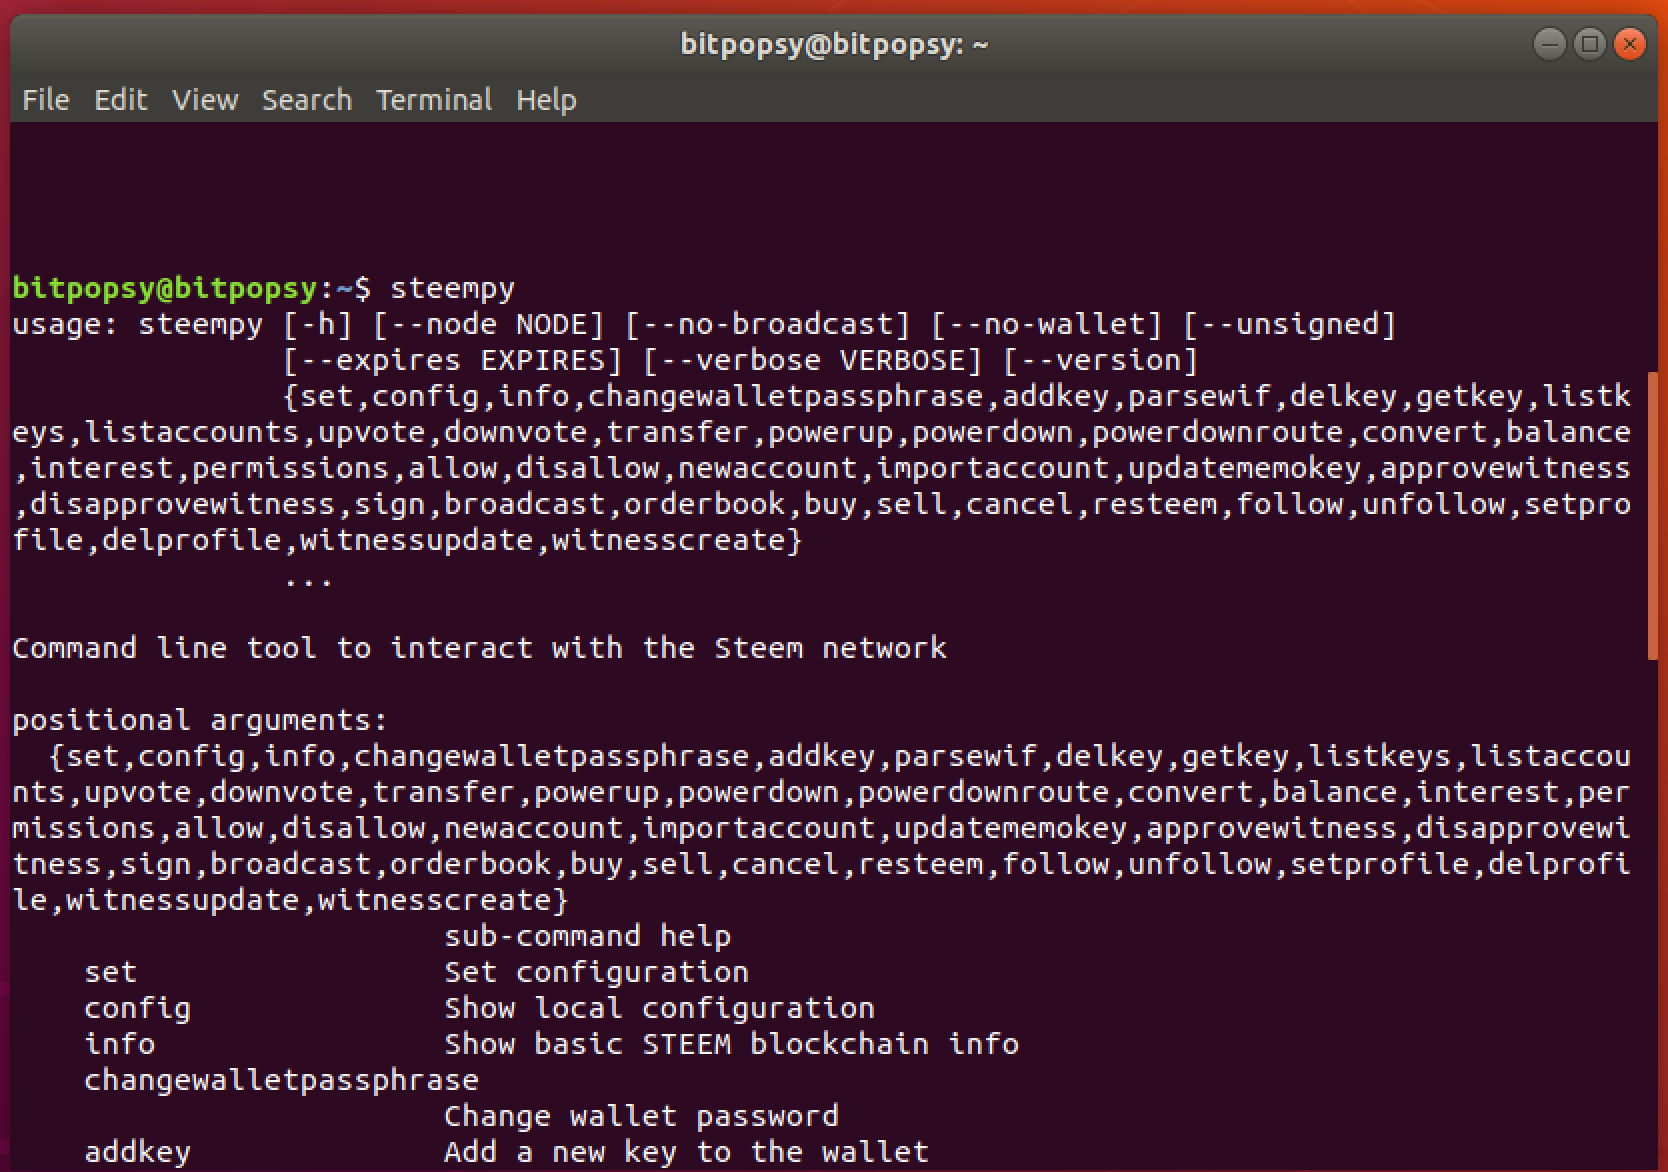Click the 'positional arguments:' heading
This screenshot has width=1668, height=1172.
tap(200, 720)
